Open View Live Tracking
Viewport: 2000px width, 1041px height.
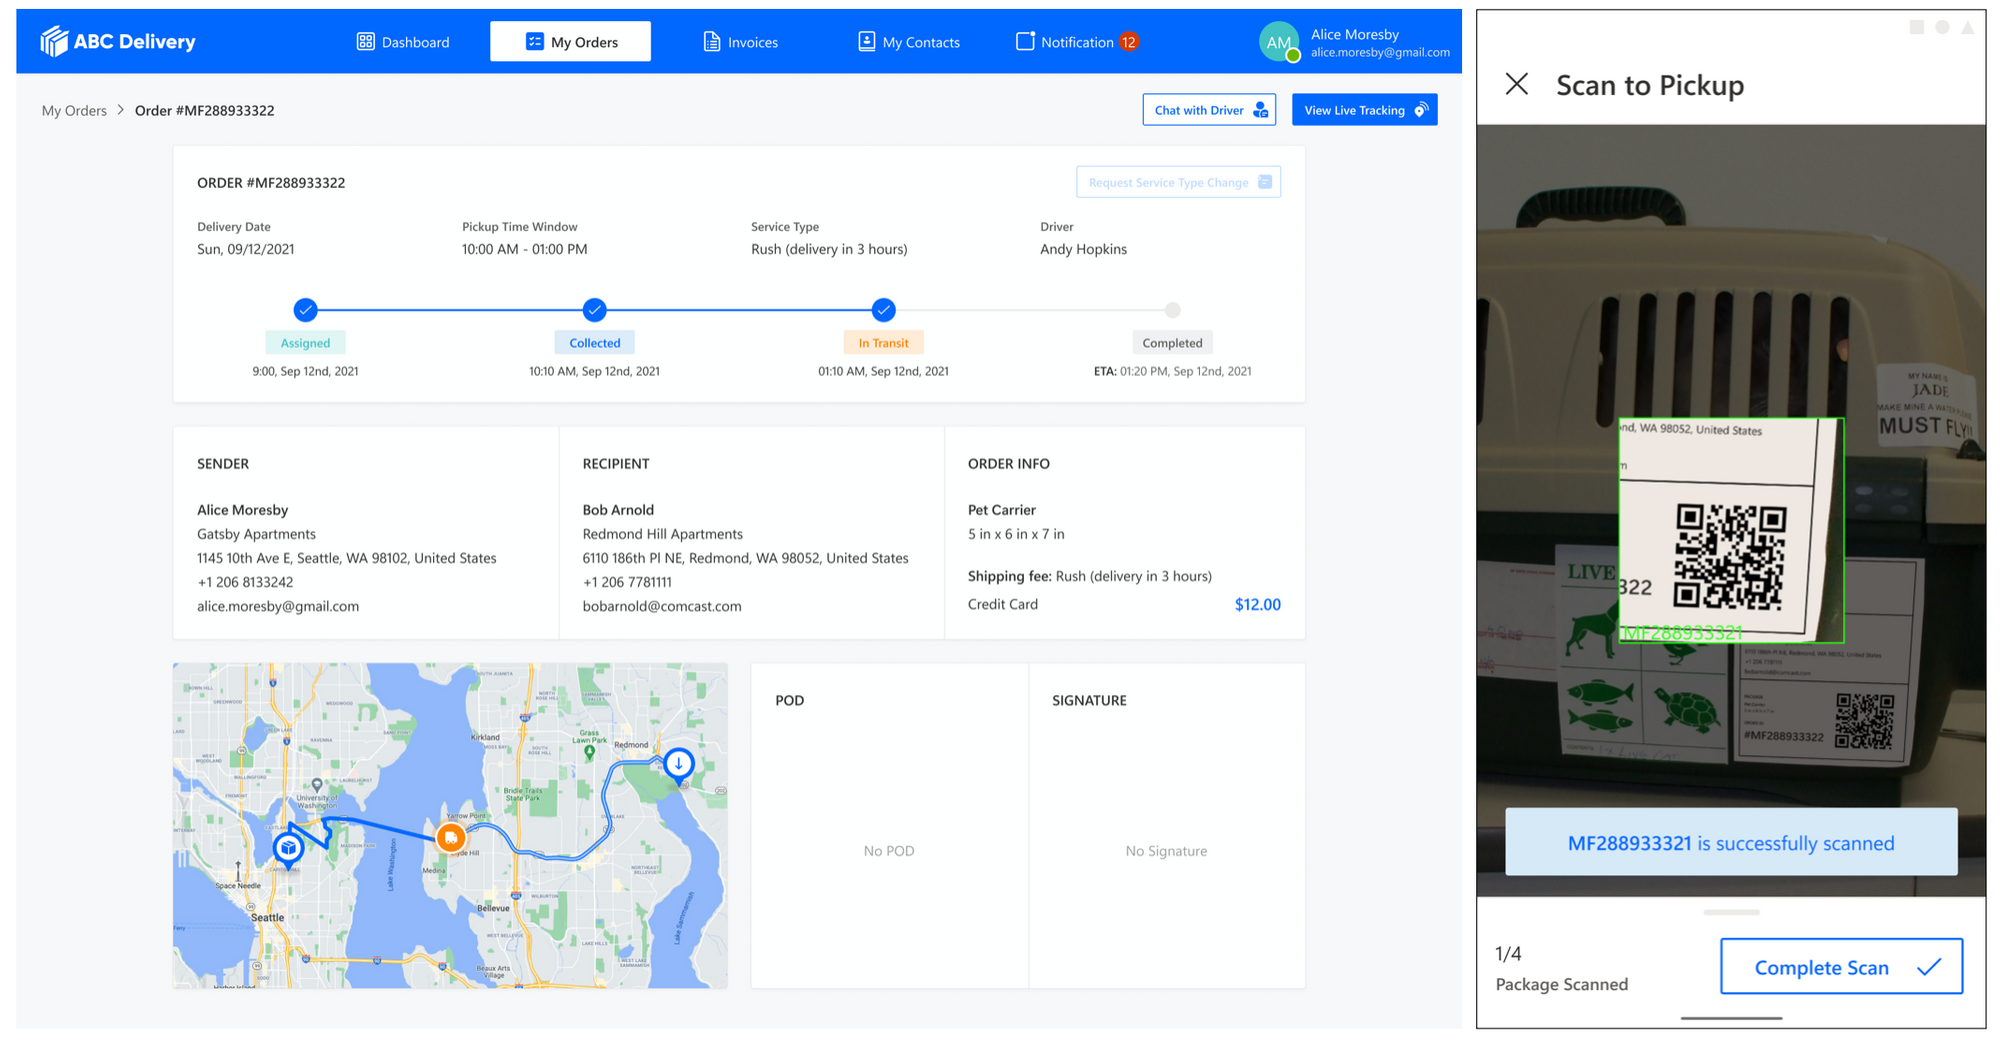1364,110
